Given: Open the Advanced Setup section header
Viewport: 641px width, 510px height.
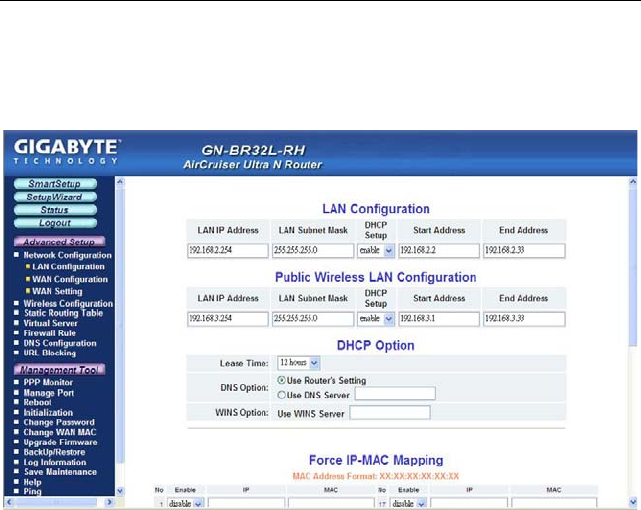Looking at the screenshot, I should point(59,242).
